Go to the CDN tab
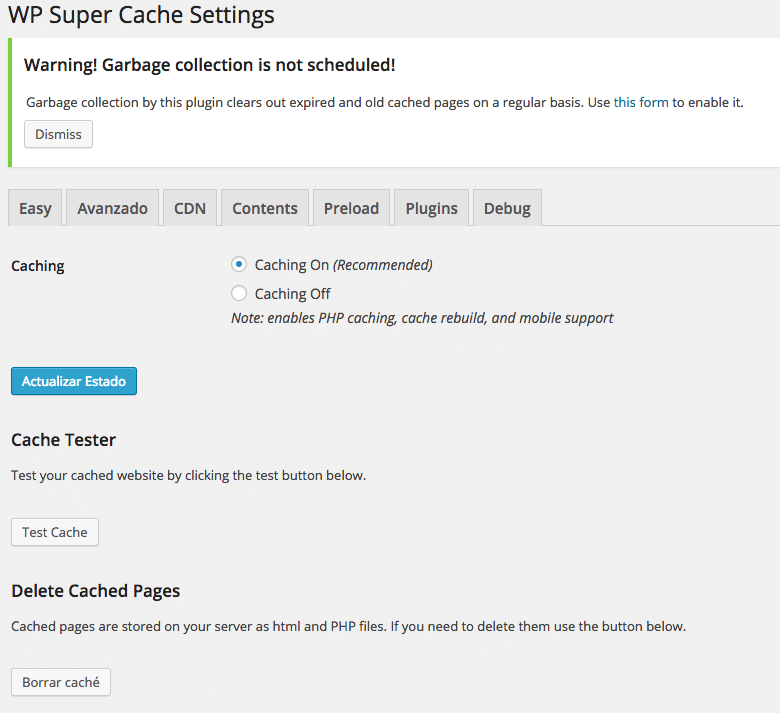Screen dimensions: 780x713 point(190,208)
